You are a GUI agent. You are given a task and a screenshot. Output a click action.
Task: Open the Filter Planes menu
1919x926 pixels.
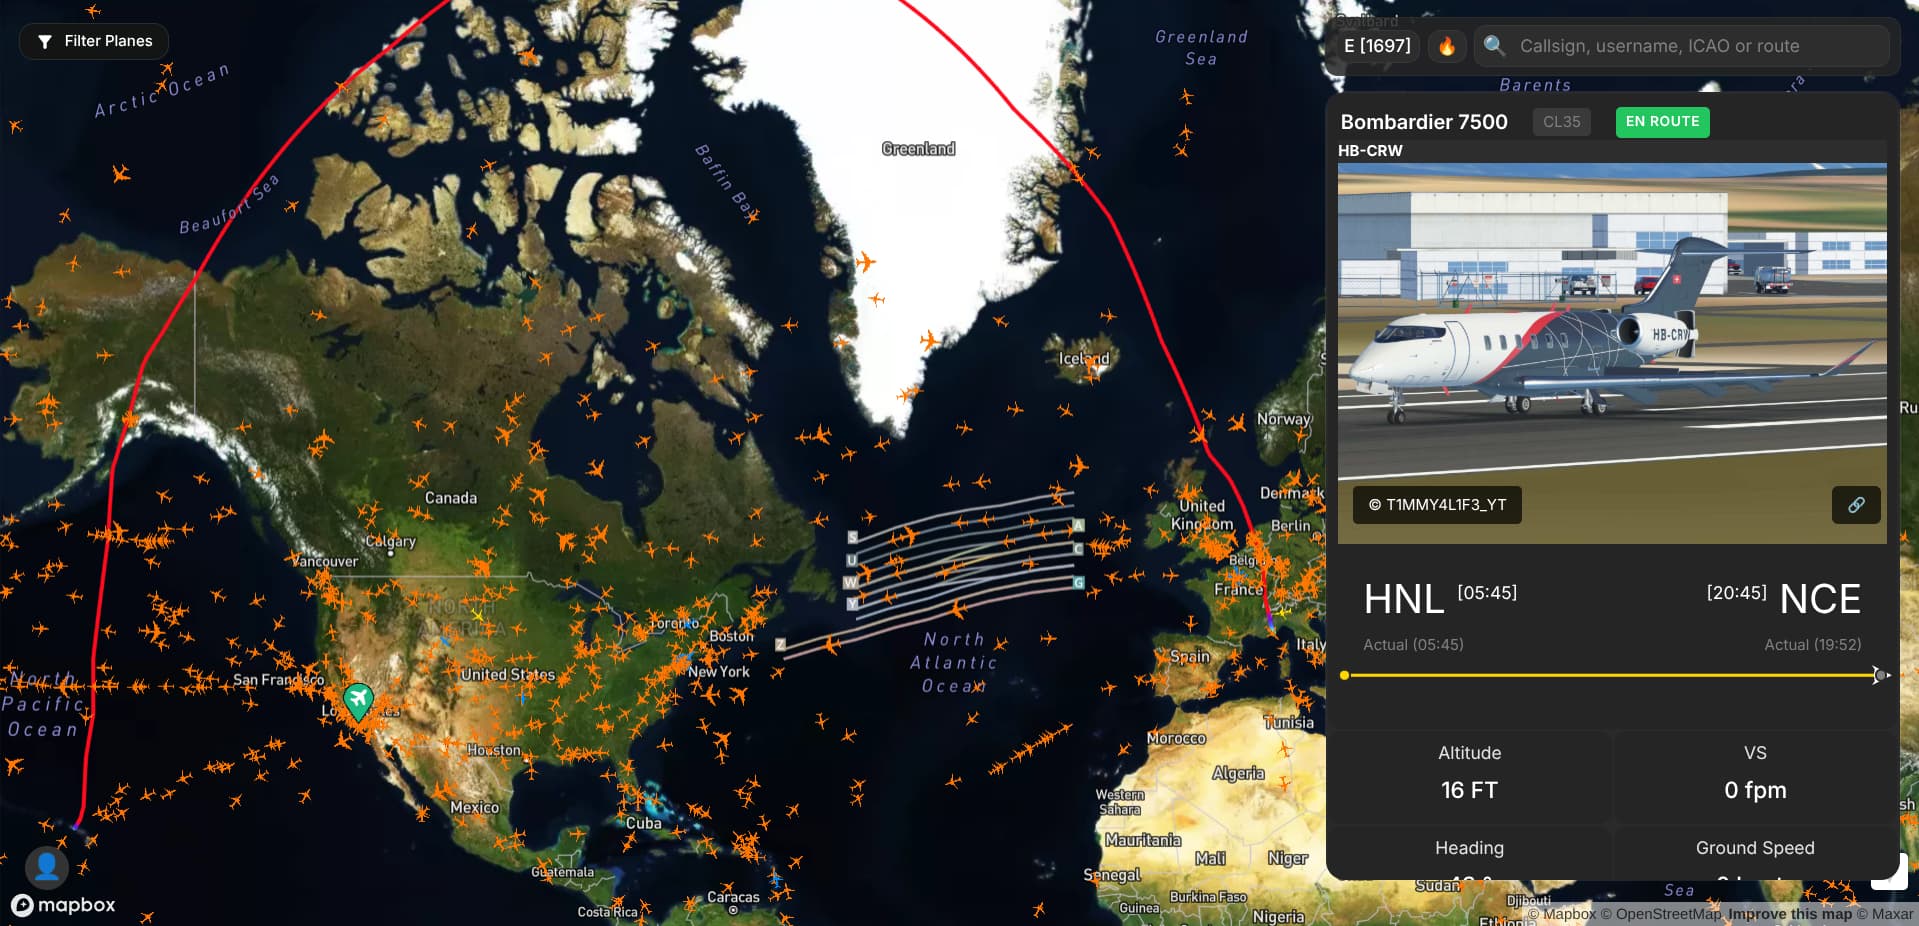pos(94,41)
